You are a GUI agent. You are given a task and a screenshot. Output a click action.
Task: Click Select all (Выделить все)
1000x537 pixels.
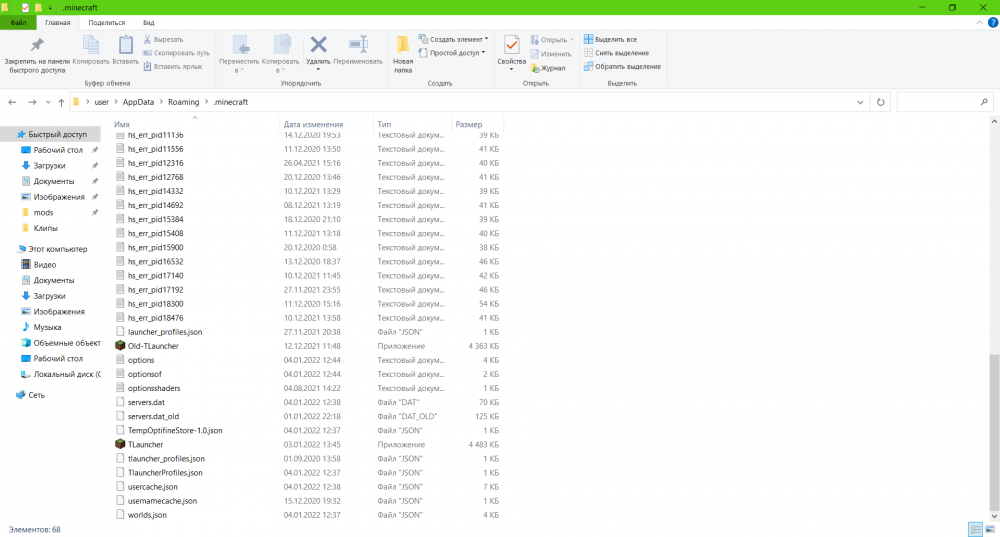610,40
